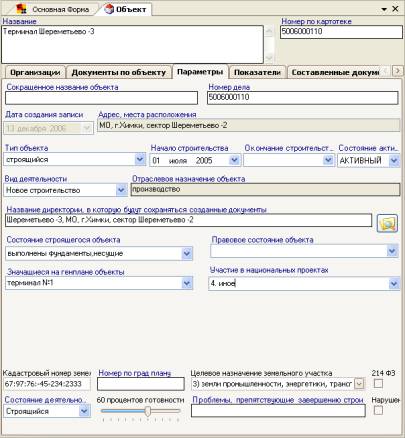
Task: Click the Номер дела label
Action: point(229,87)
